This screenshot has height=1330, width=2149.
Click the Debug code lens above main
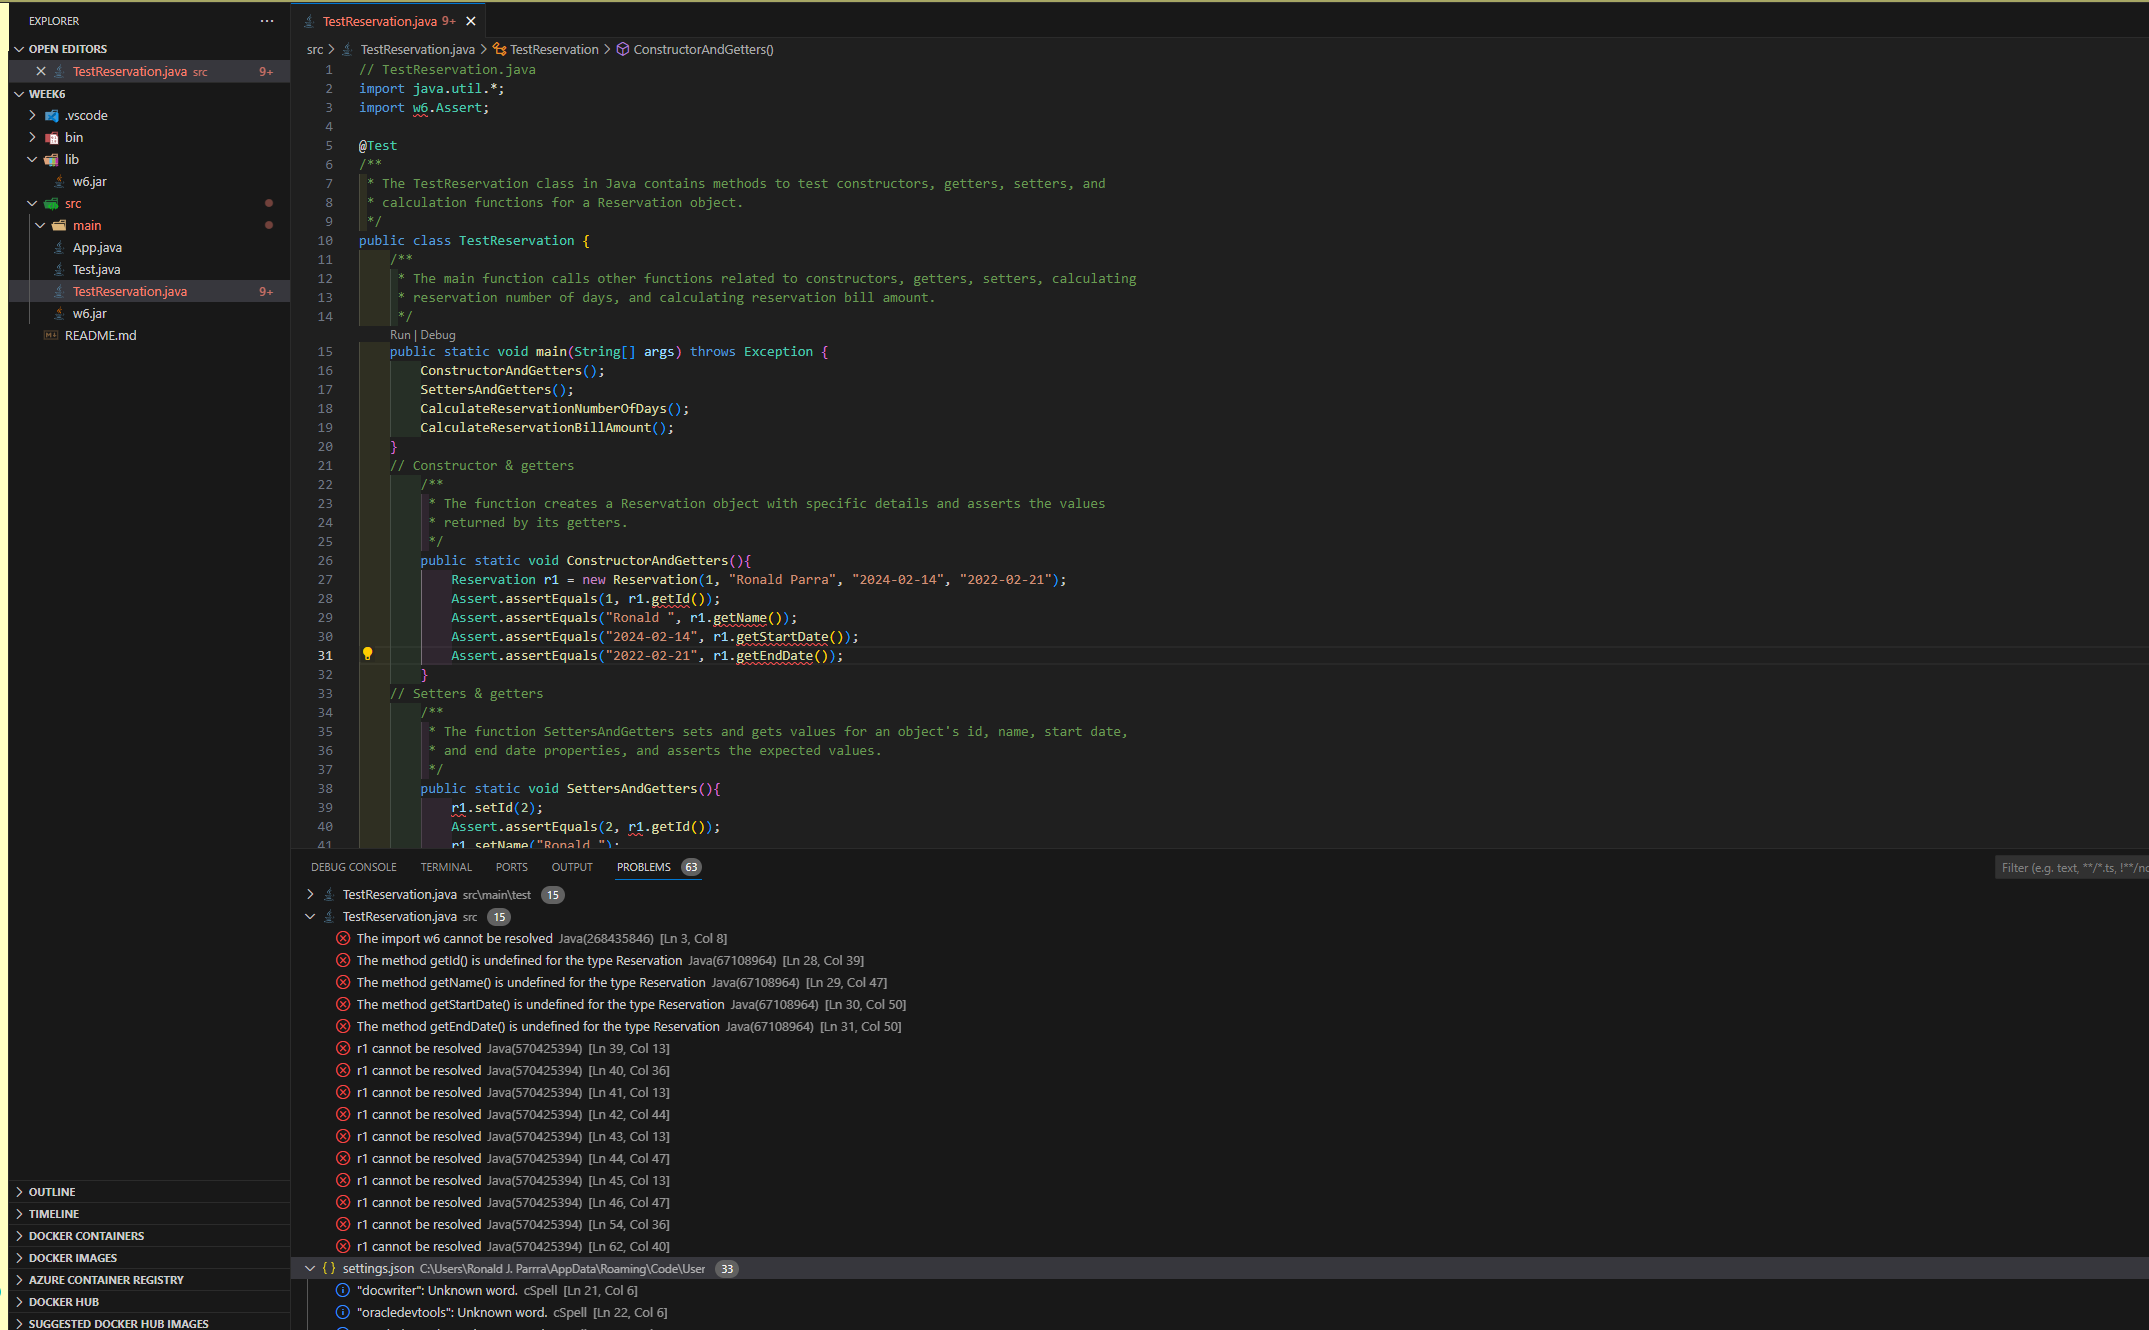coord(437,334)
